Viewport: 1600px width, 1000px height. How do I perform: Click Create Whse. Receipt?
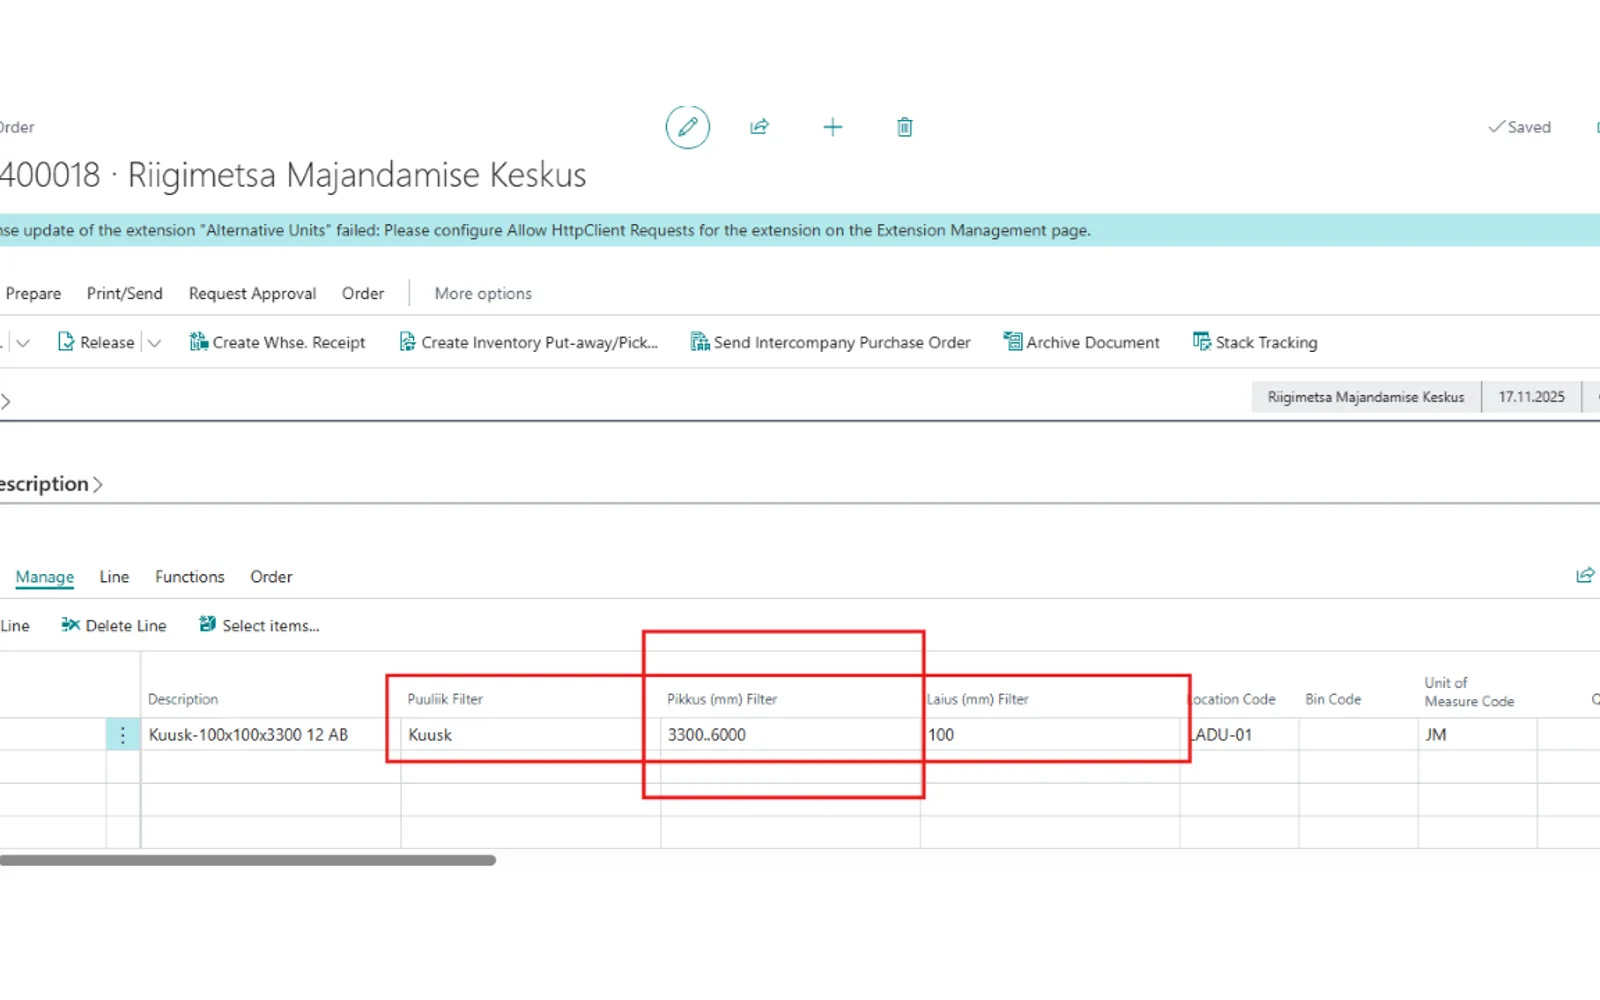(277, 342)
